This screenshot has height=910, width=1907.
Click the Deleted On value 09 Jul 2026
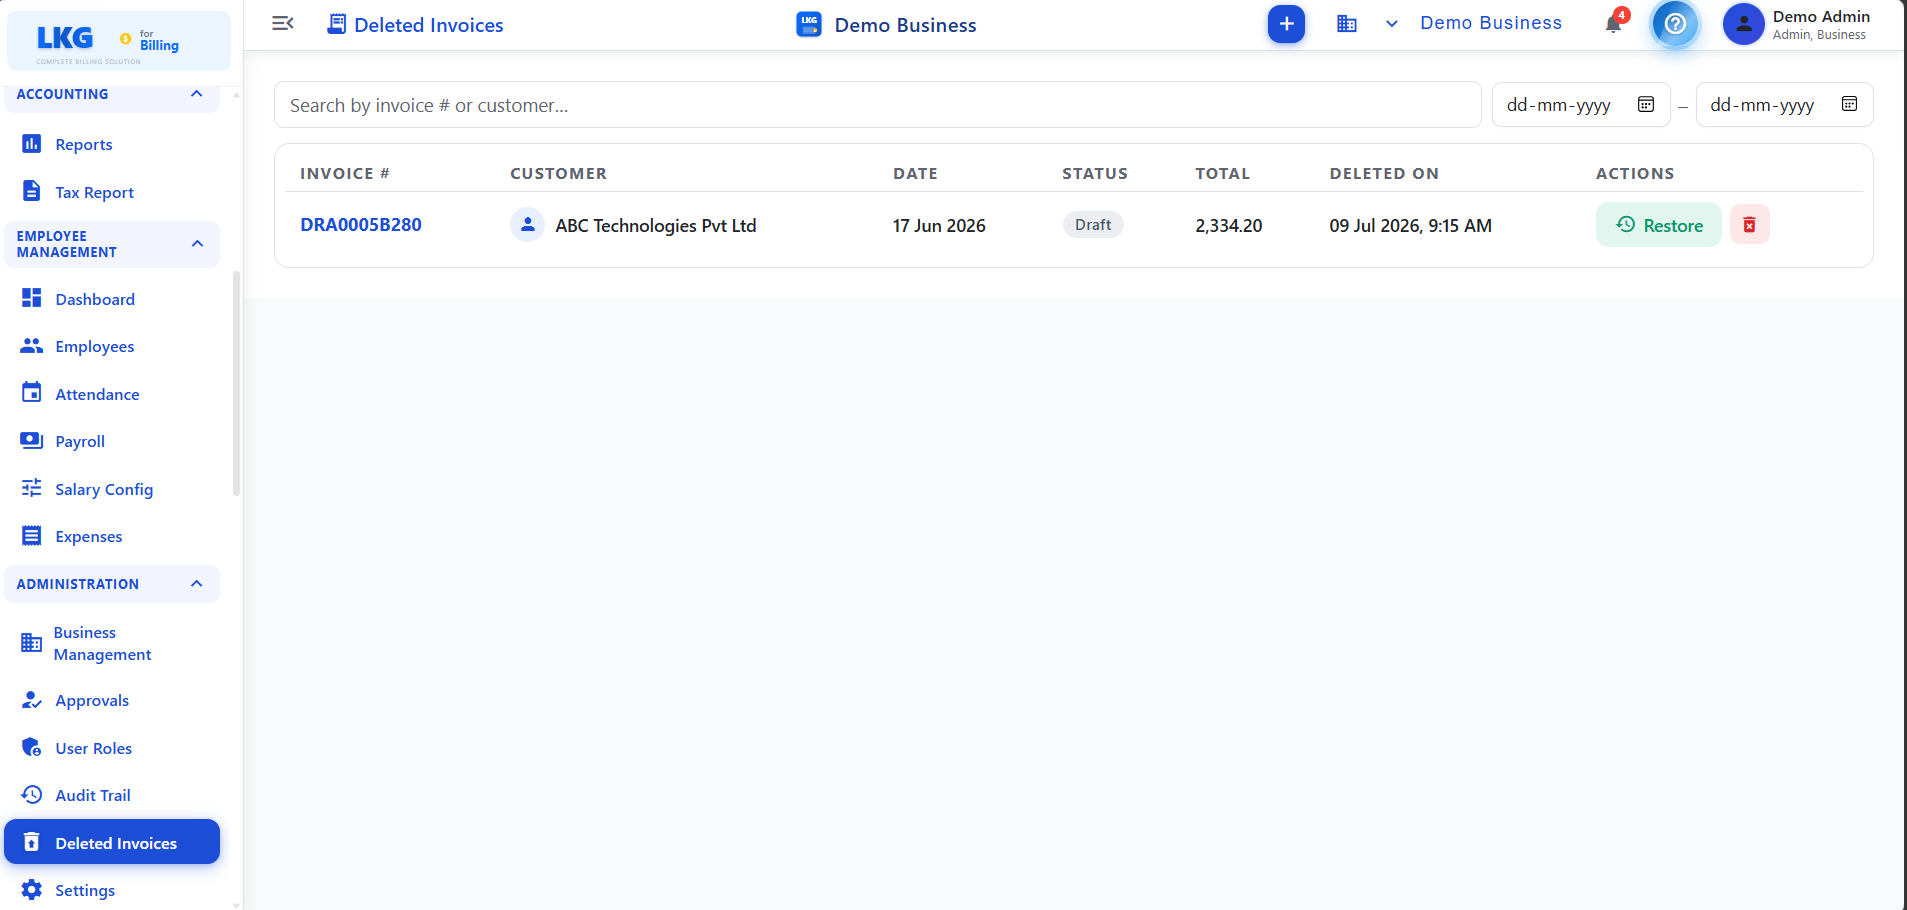[1410, 226]
